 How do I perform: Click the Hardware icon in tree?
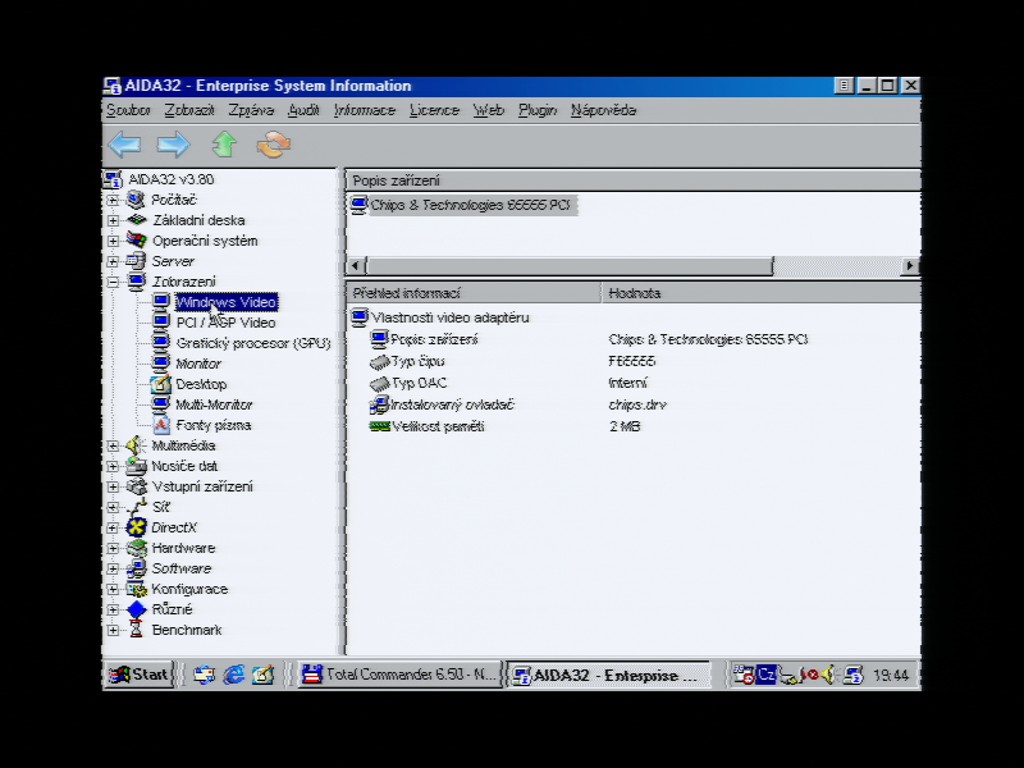click(x=136, y=548)
